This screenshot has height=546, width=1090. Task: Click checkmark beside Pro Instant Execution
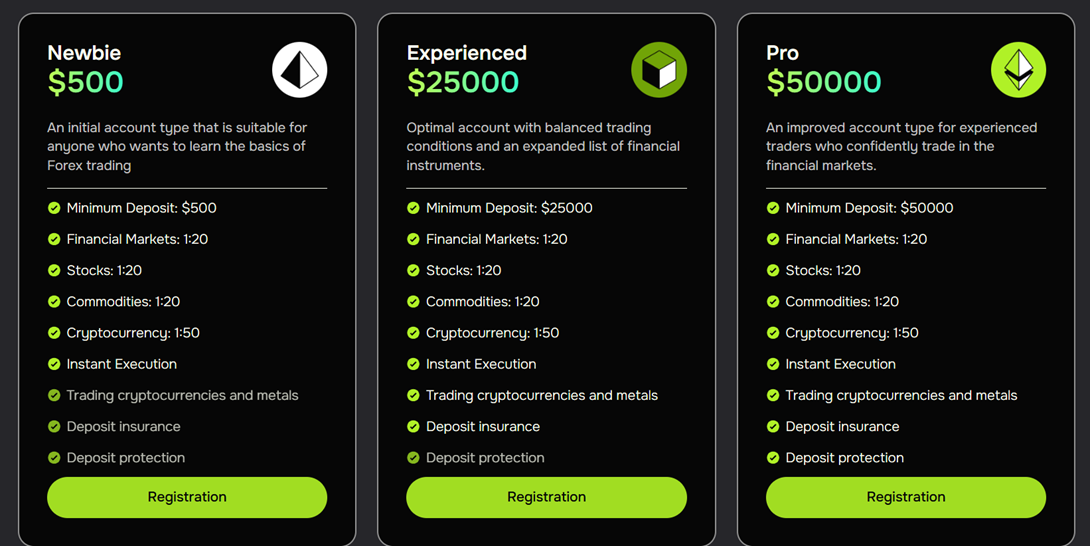click(773, 364)
